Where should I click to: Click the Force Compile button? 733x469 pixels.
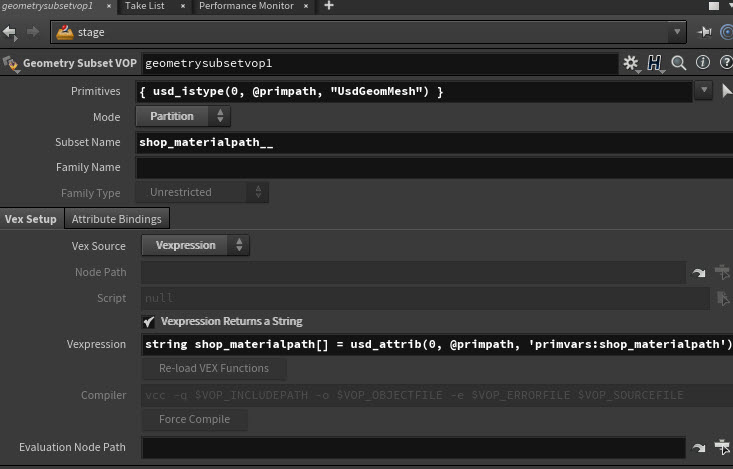(194, 419)
